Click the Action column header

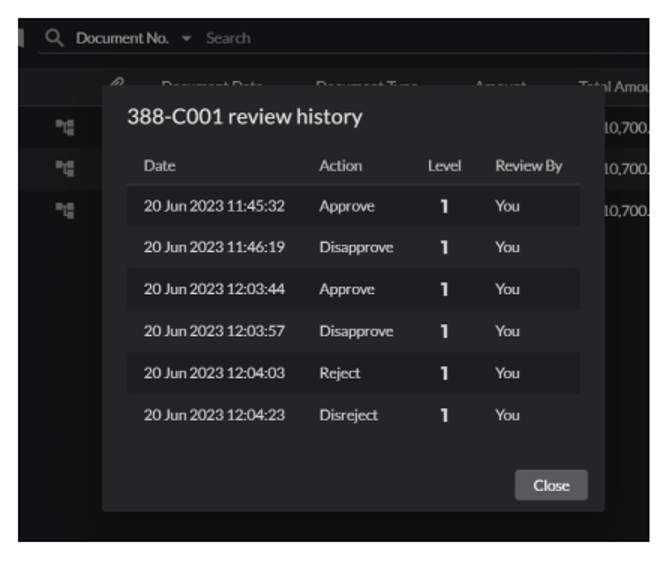340,166
